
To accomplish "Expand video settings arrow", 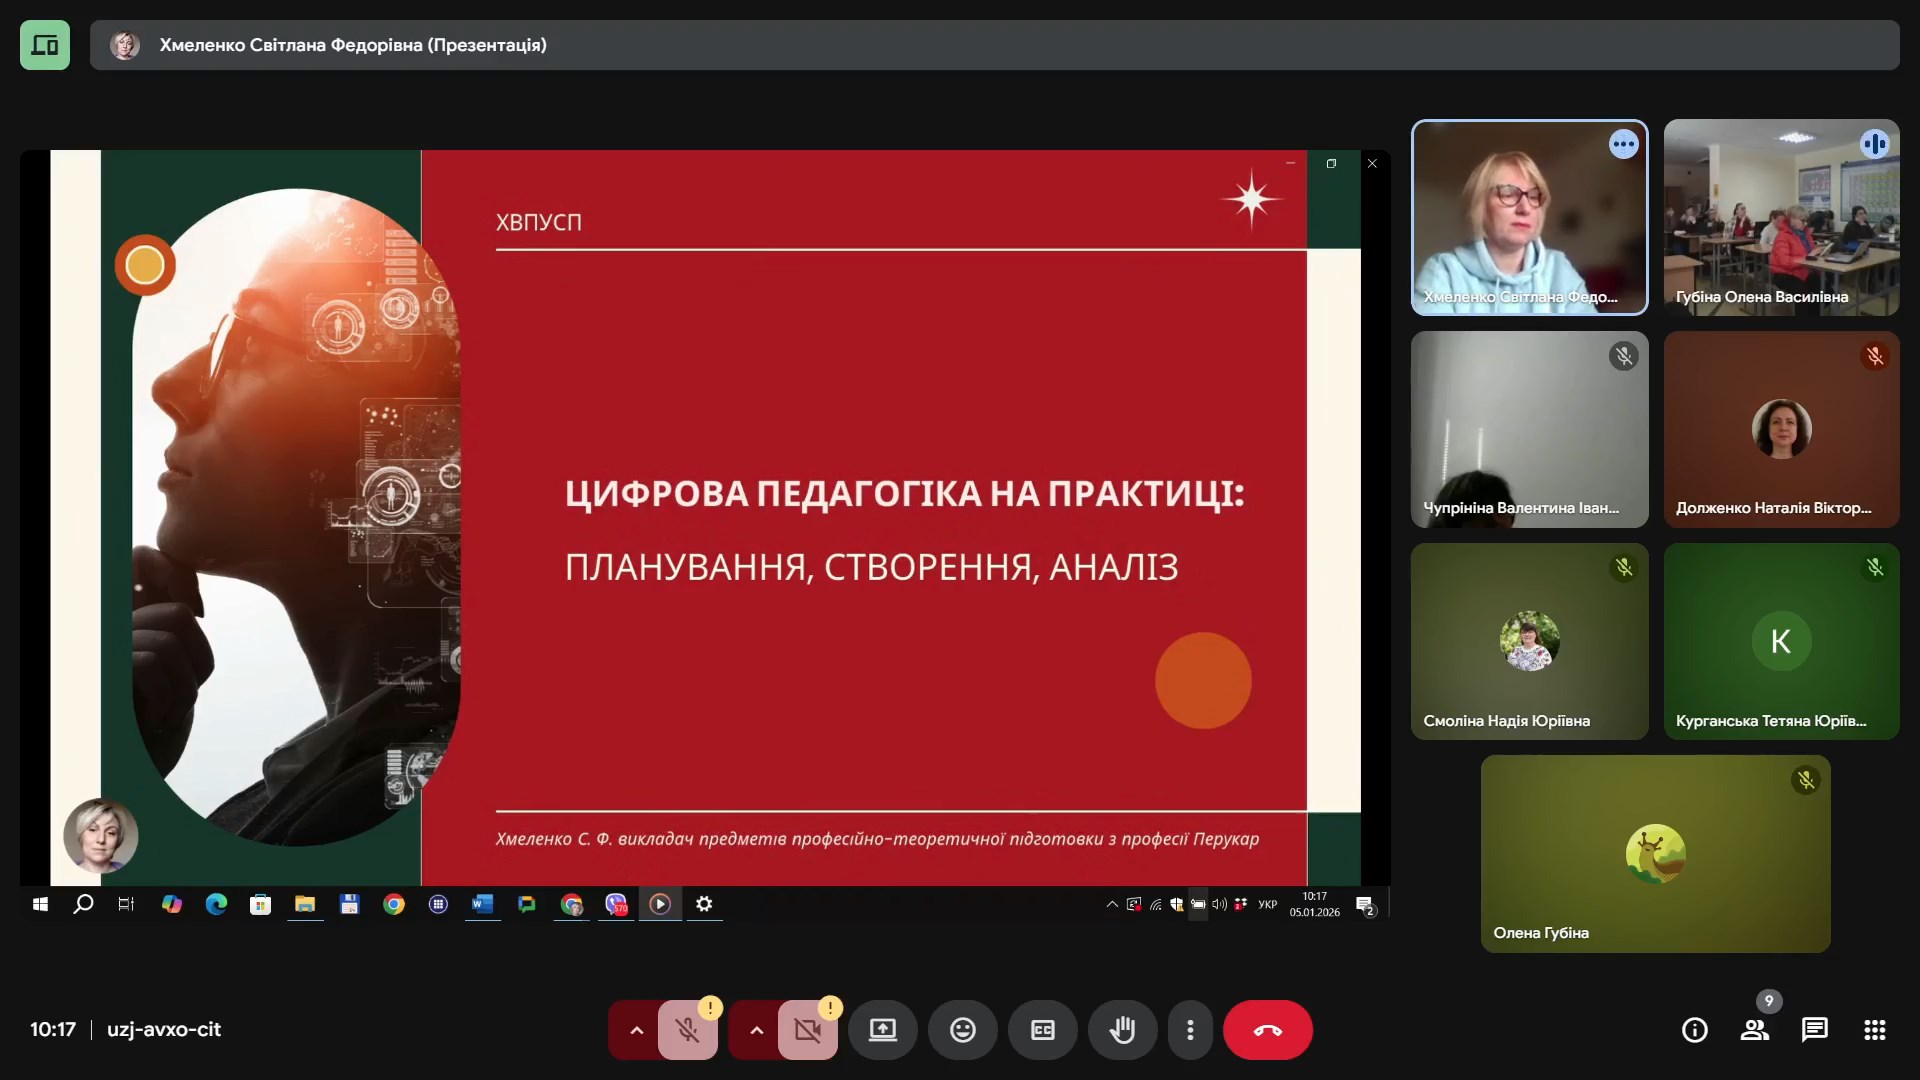I will click(x=756, y=1030).
